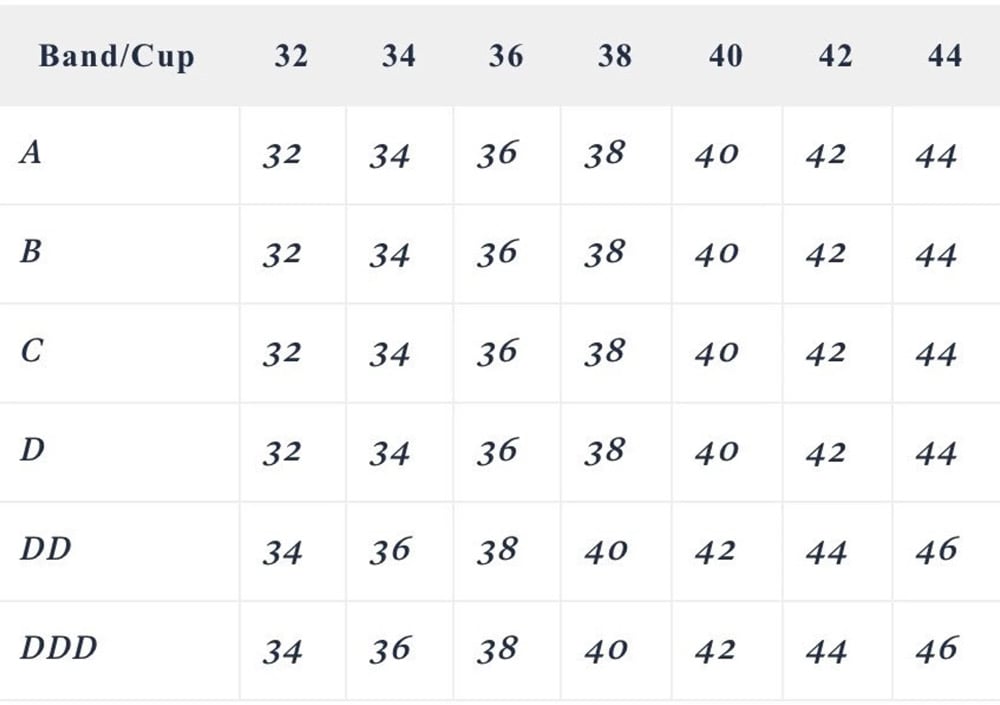The height and width of the screenshot is (705, 1000).
Task: Click the 34 value in row D
Action: pos(389,452)
